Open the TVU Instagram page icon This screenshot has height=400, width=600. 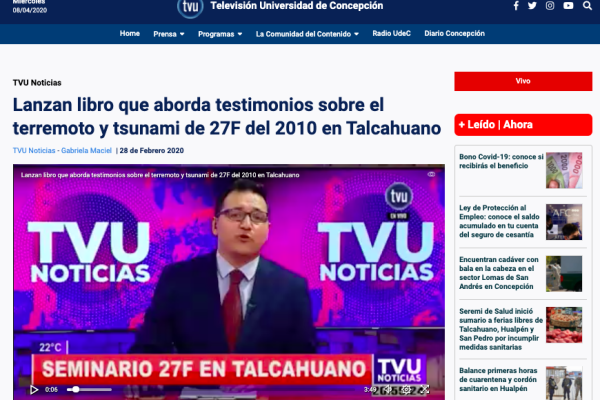click(x=550, y=6)
